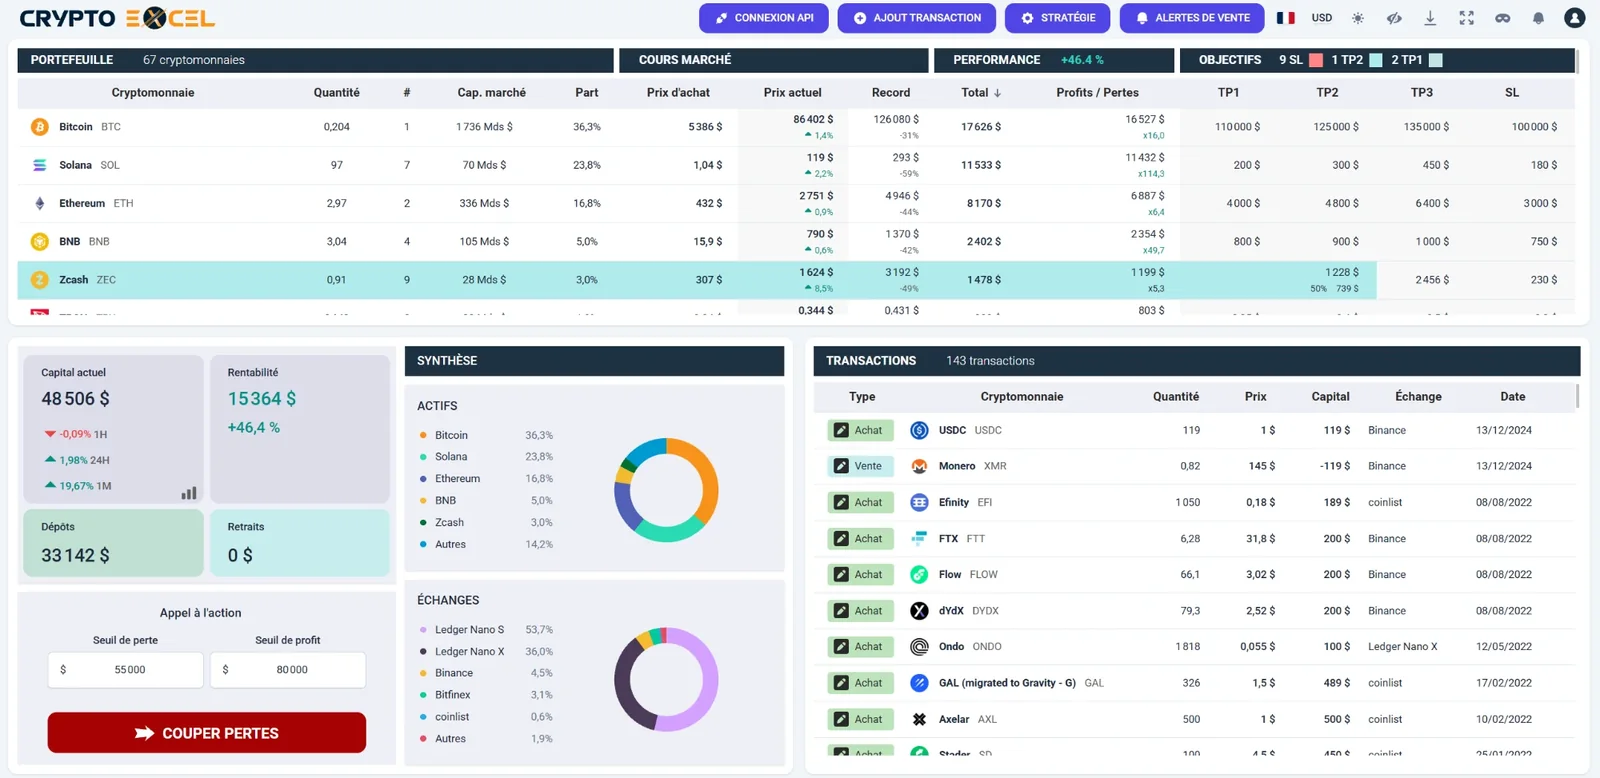Click the red SL color swatch
This screenshot has height=778, width=1600.
pyautogui.click(x=1316, y=60)
